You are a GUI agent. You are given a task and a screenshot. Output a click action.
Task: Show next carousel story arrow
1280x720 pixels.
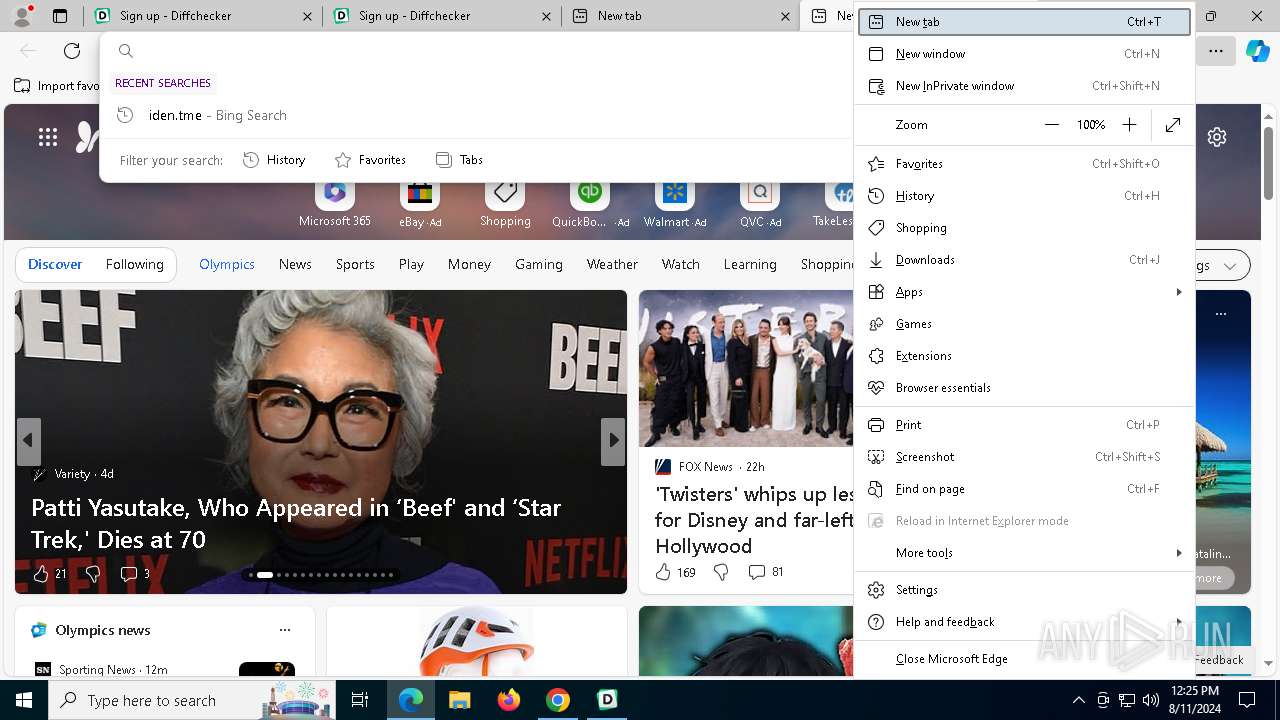(x=613, y=441)
